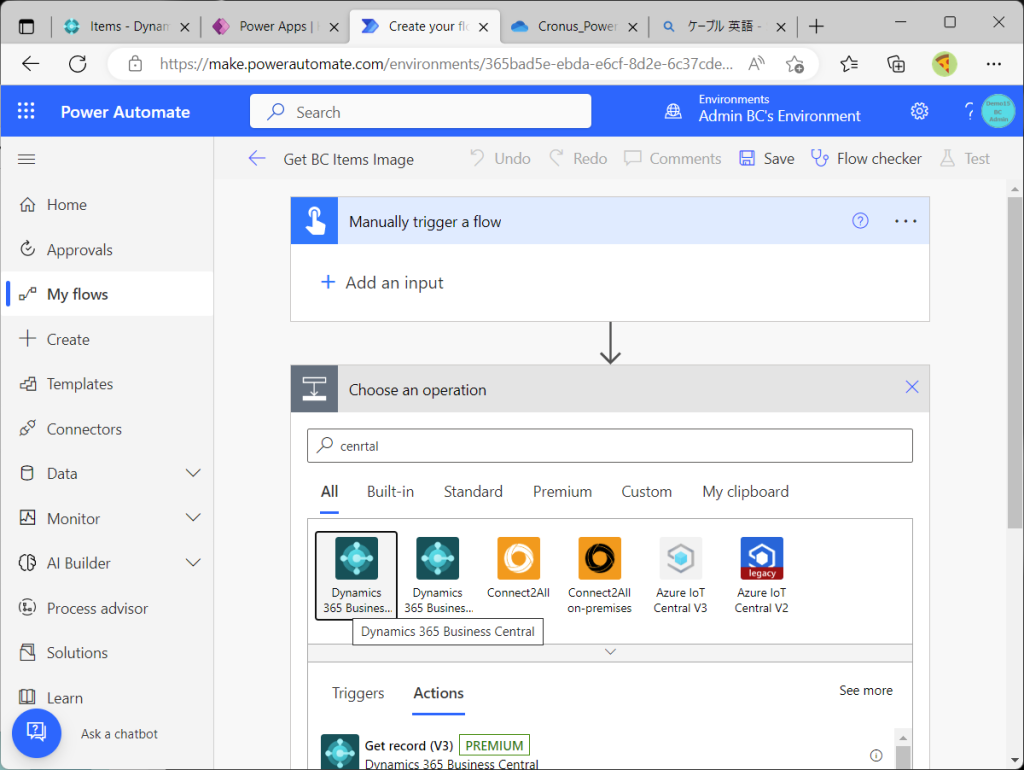1024x770 pixels.
Task: Open the browser Collections icon
Action: point(896,63)
